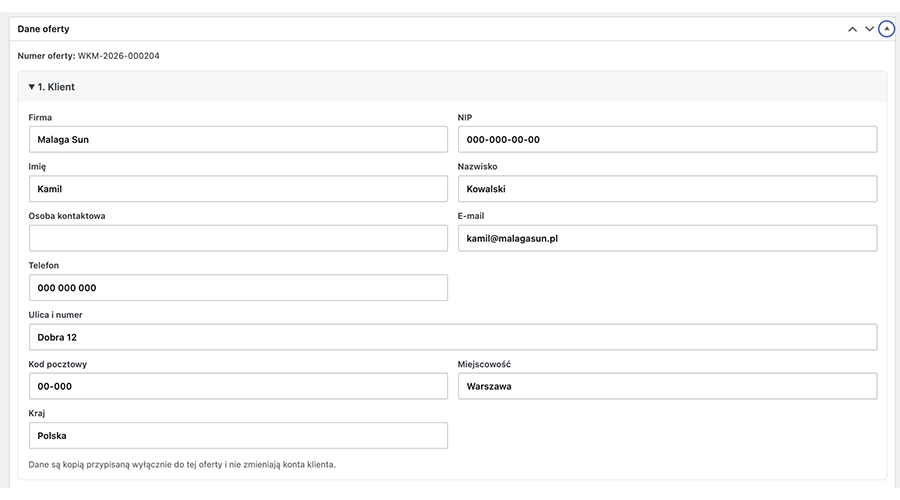Edit the Nazwisko field
The image size is (900, 500).
tap(668, 189)
